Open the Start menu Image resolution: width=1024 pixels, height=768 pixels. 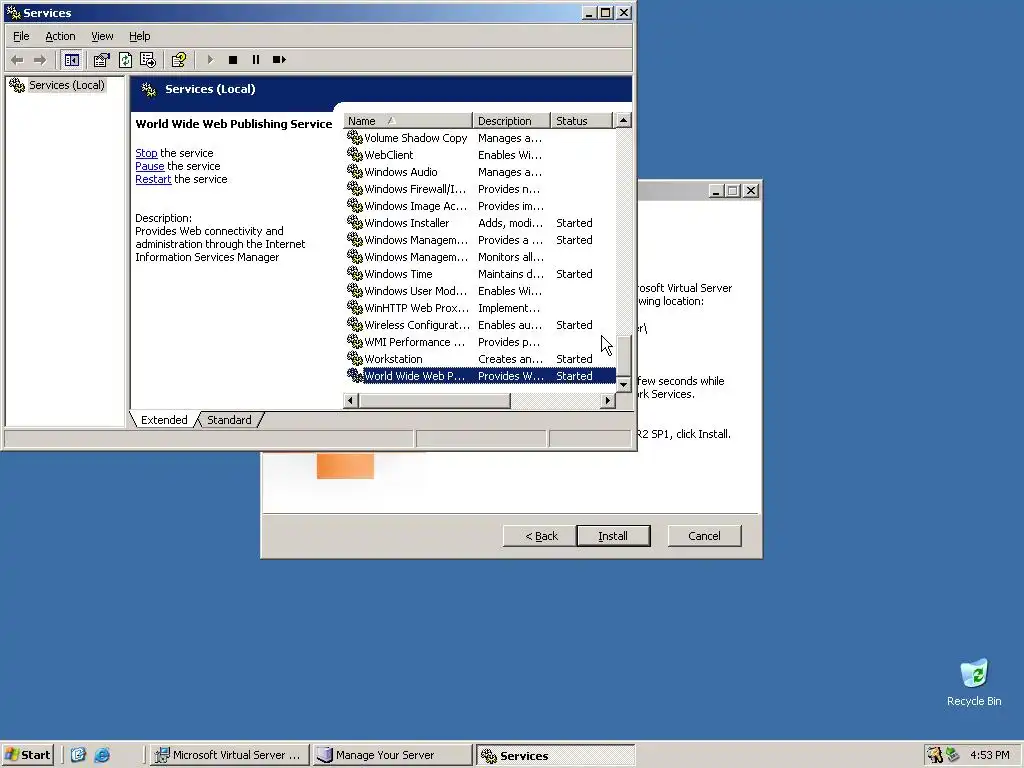point(28,755)
